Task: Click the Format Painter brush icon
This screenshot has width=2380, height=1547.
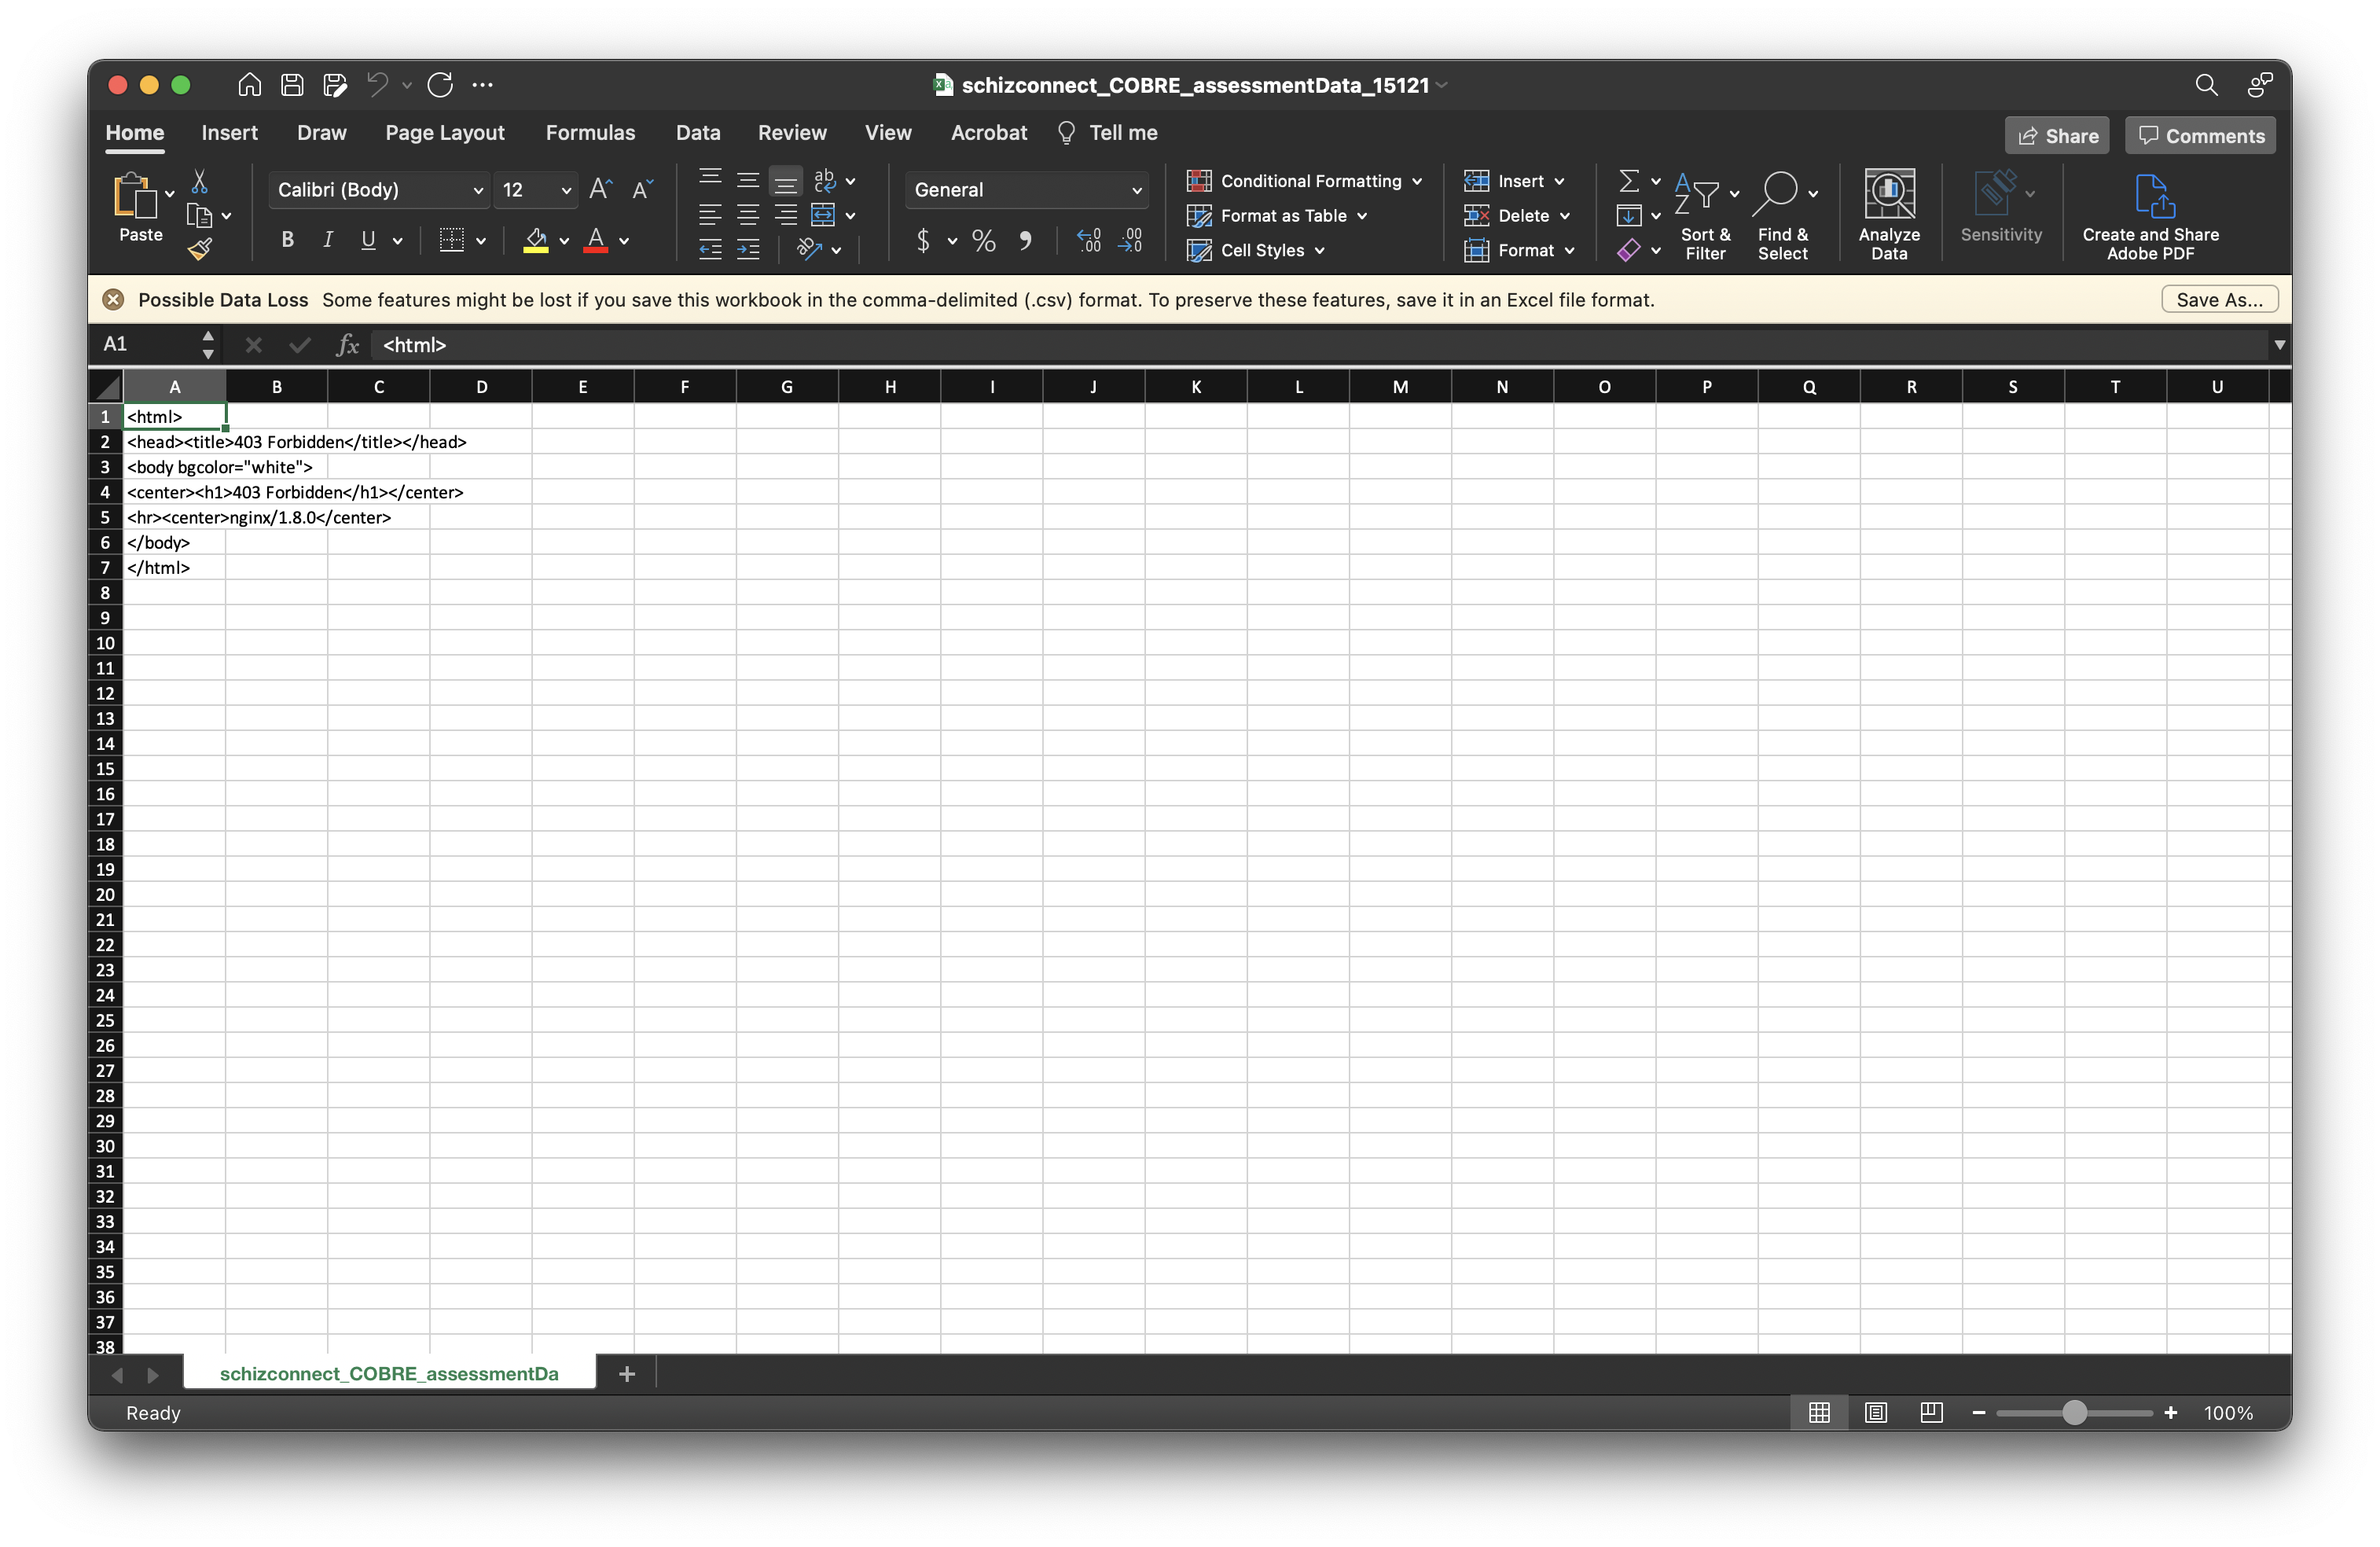Action: (200, 249)
